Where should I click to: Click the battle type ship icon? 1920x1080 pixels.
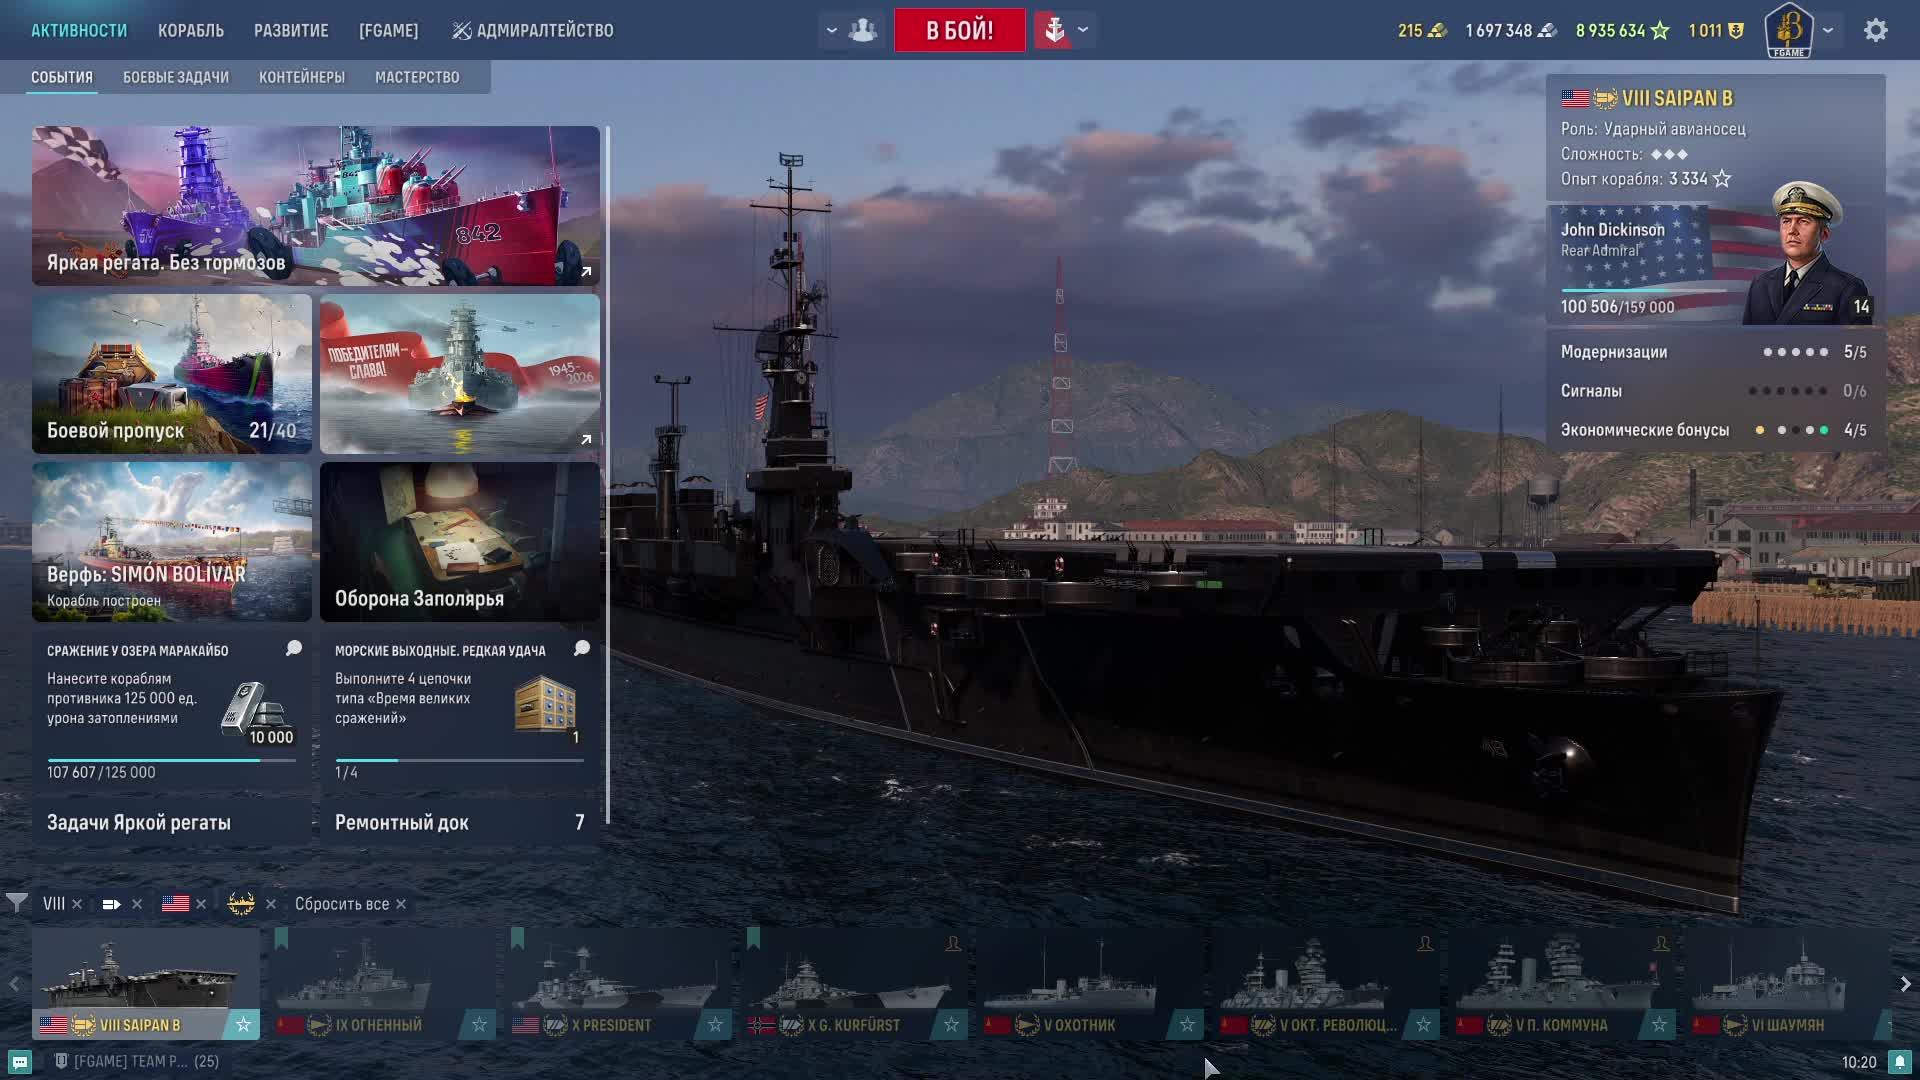(x=1054, y=30)
